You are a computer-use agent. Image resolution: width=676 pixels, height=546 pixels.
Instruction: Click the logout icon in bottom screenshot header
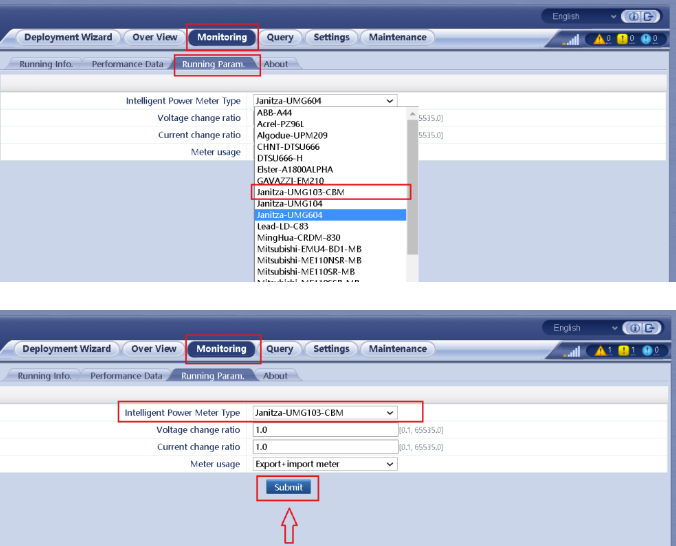[x=649, y=328]
